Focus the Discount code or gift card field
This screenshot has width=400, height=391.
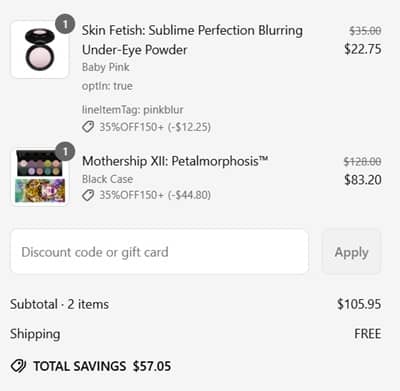(x=159, y=252)
